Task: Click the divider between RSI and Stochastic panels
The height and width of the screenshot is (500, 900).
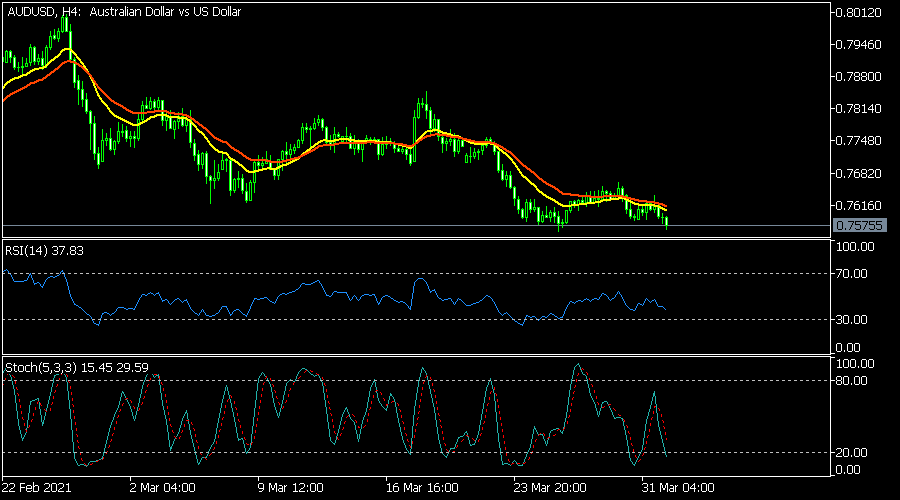Action: coord(415,355)
